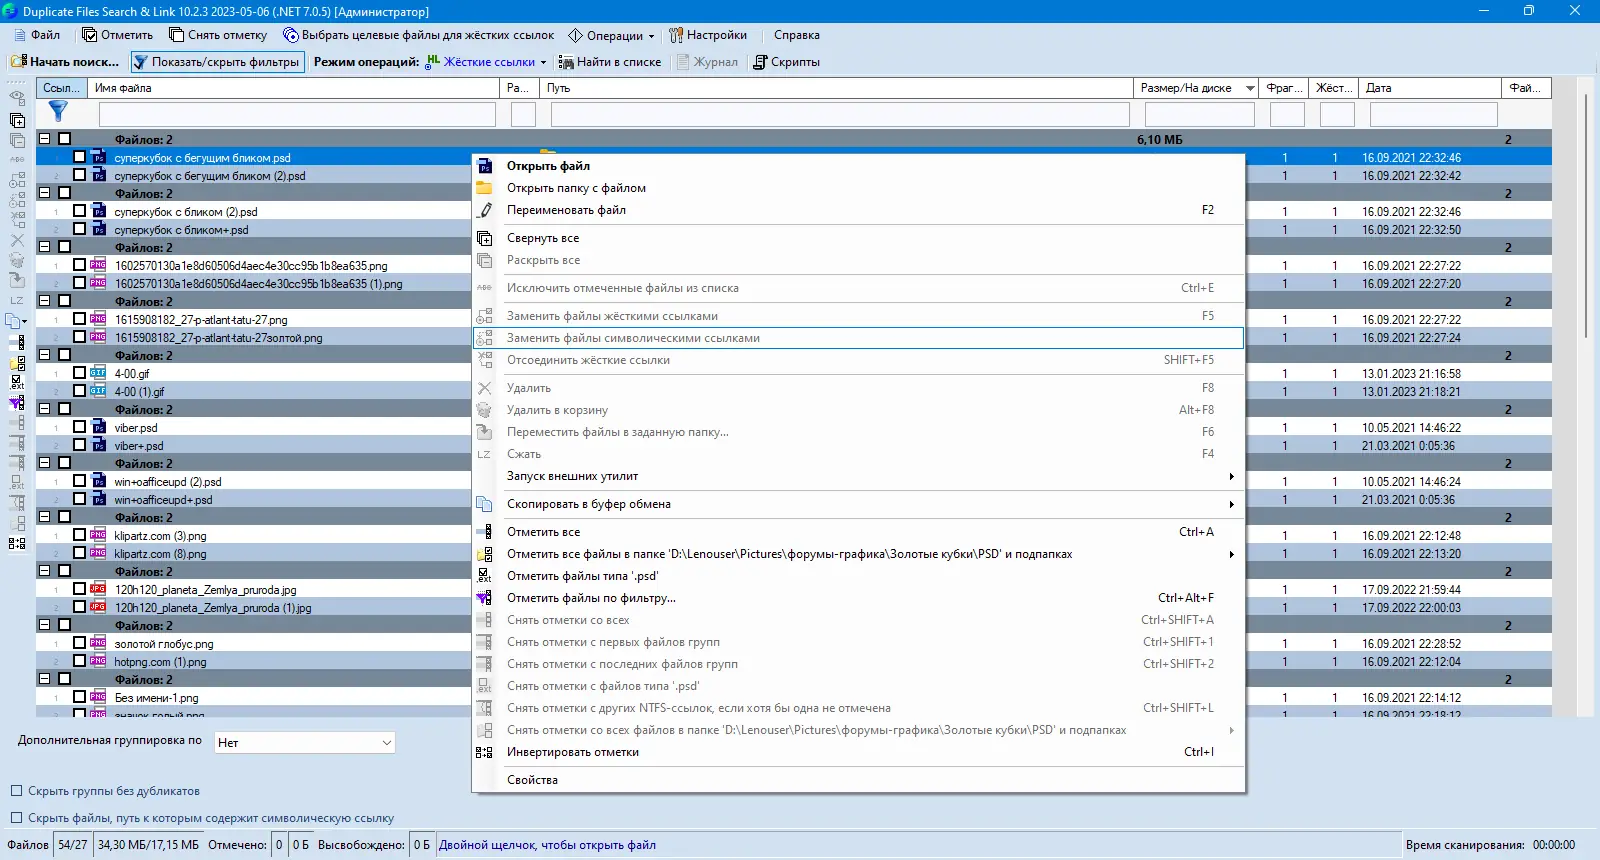Viewport: 1600px width, 860px height.
Task: Choose 'Переименовать файл' menu item
Action: pos(858,210)
